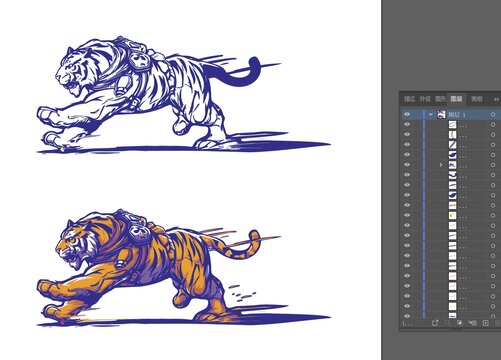Image resolution: width=501 pixels, height=360 pixels.
Task: Click the Locate Object magnifier icon
Action: [448, 323]
